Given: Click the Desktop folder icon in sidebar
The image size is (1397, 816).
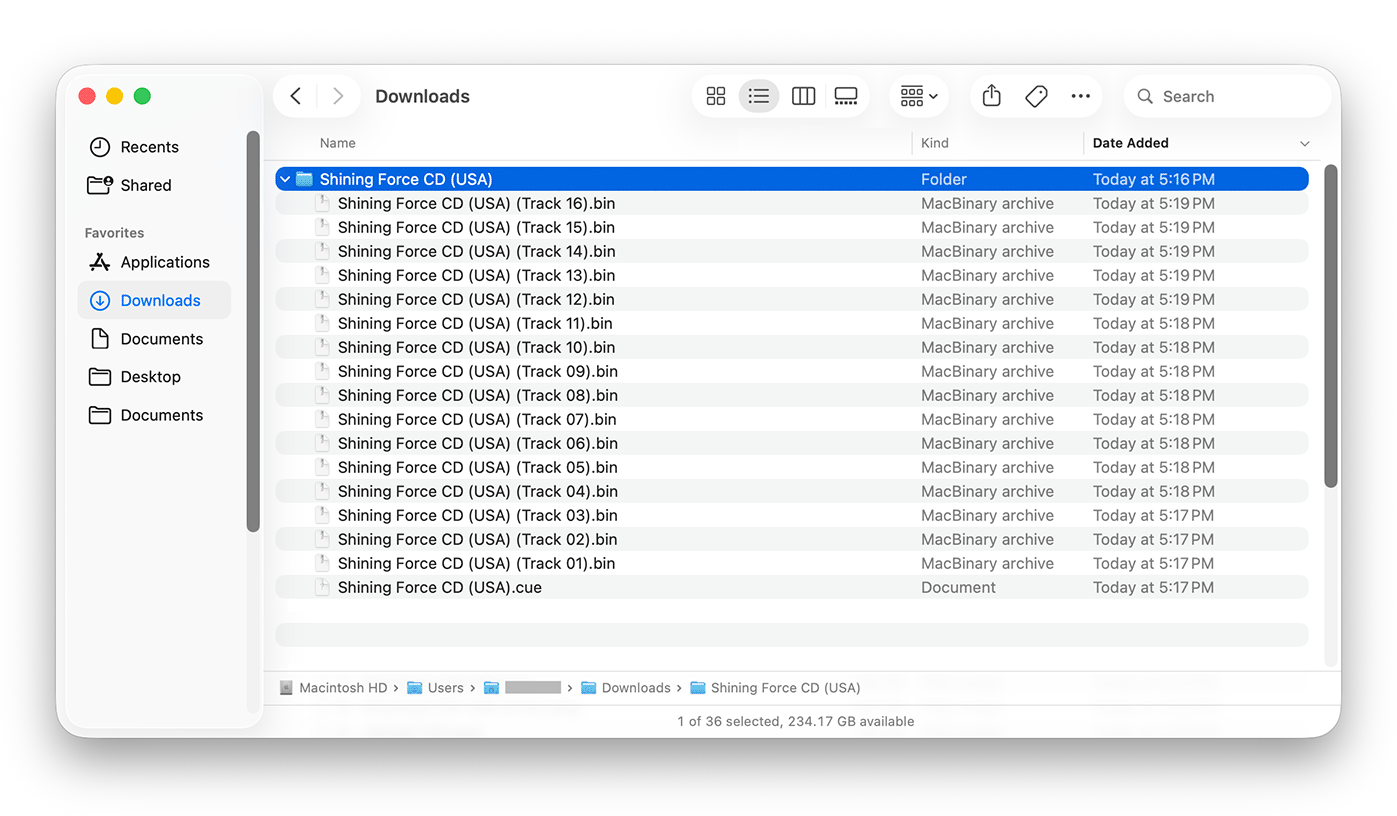Looking at the screenshot, I should coord(100,377).
